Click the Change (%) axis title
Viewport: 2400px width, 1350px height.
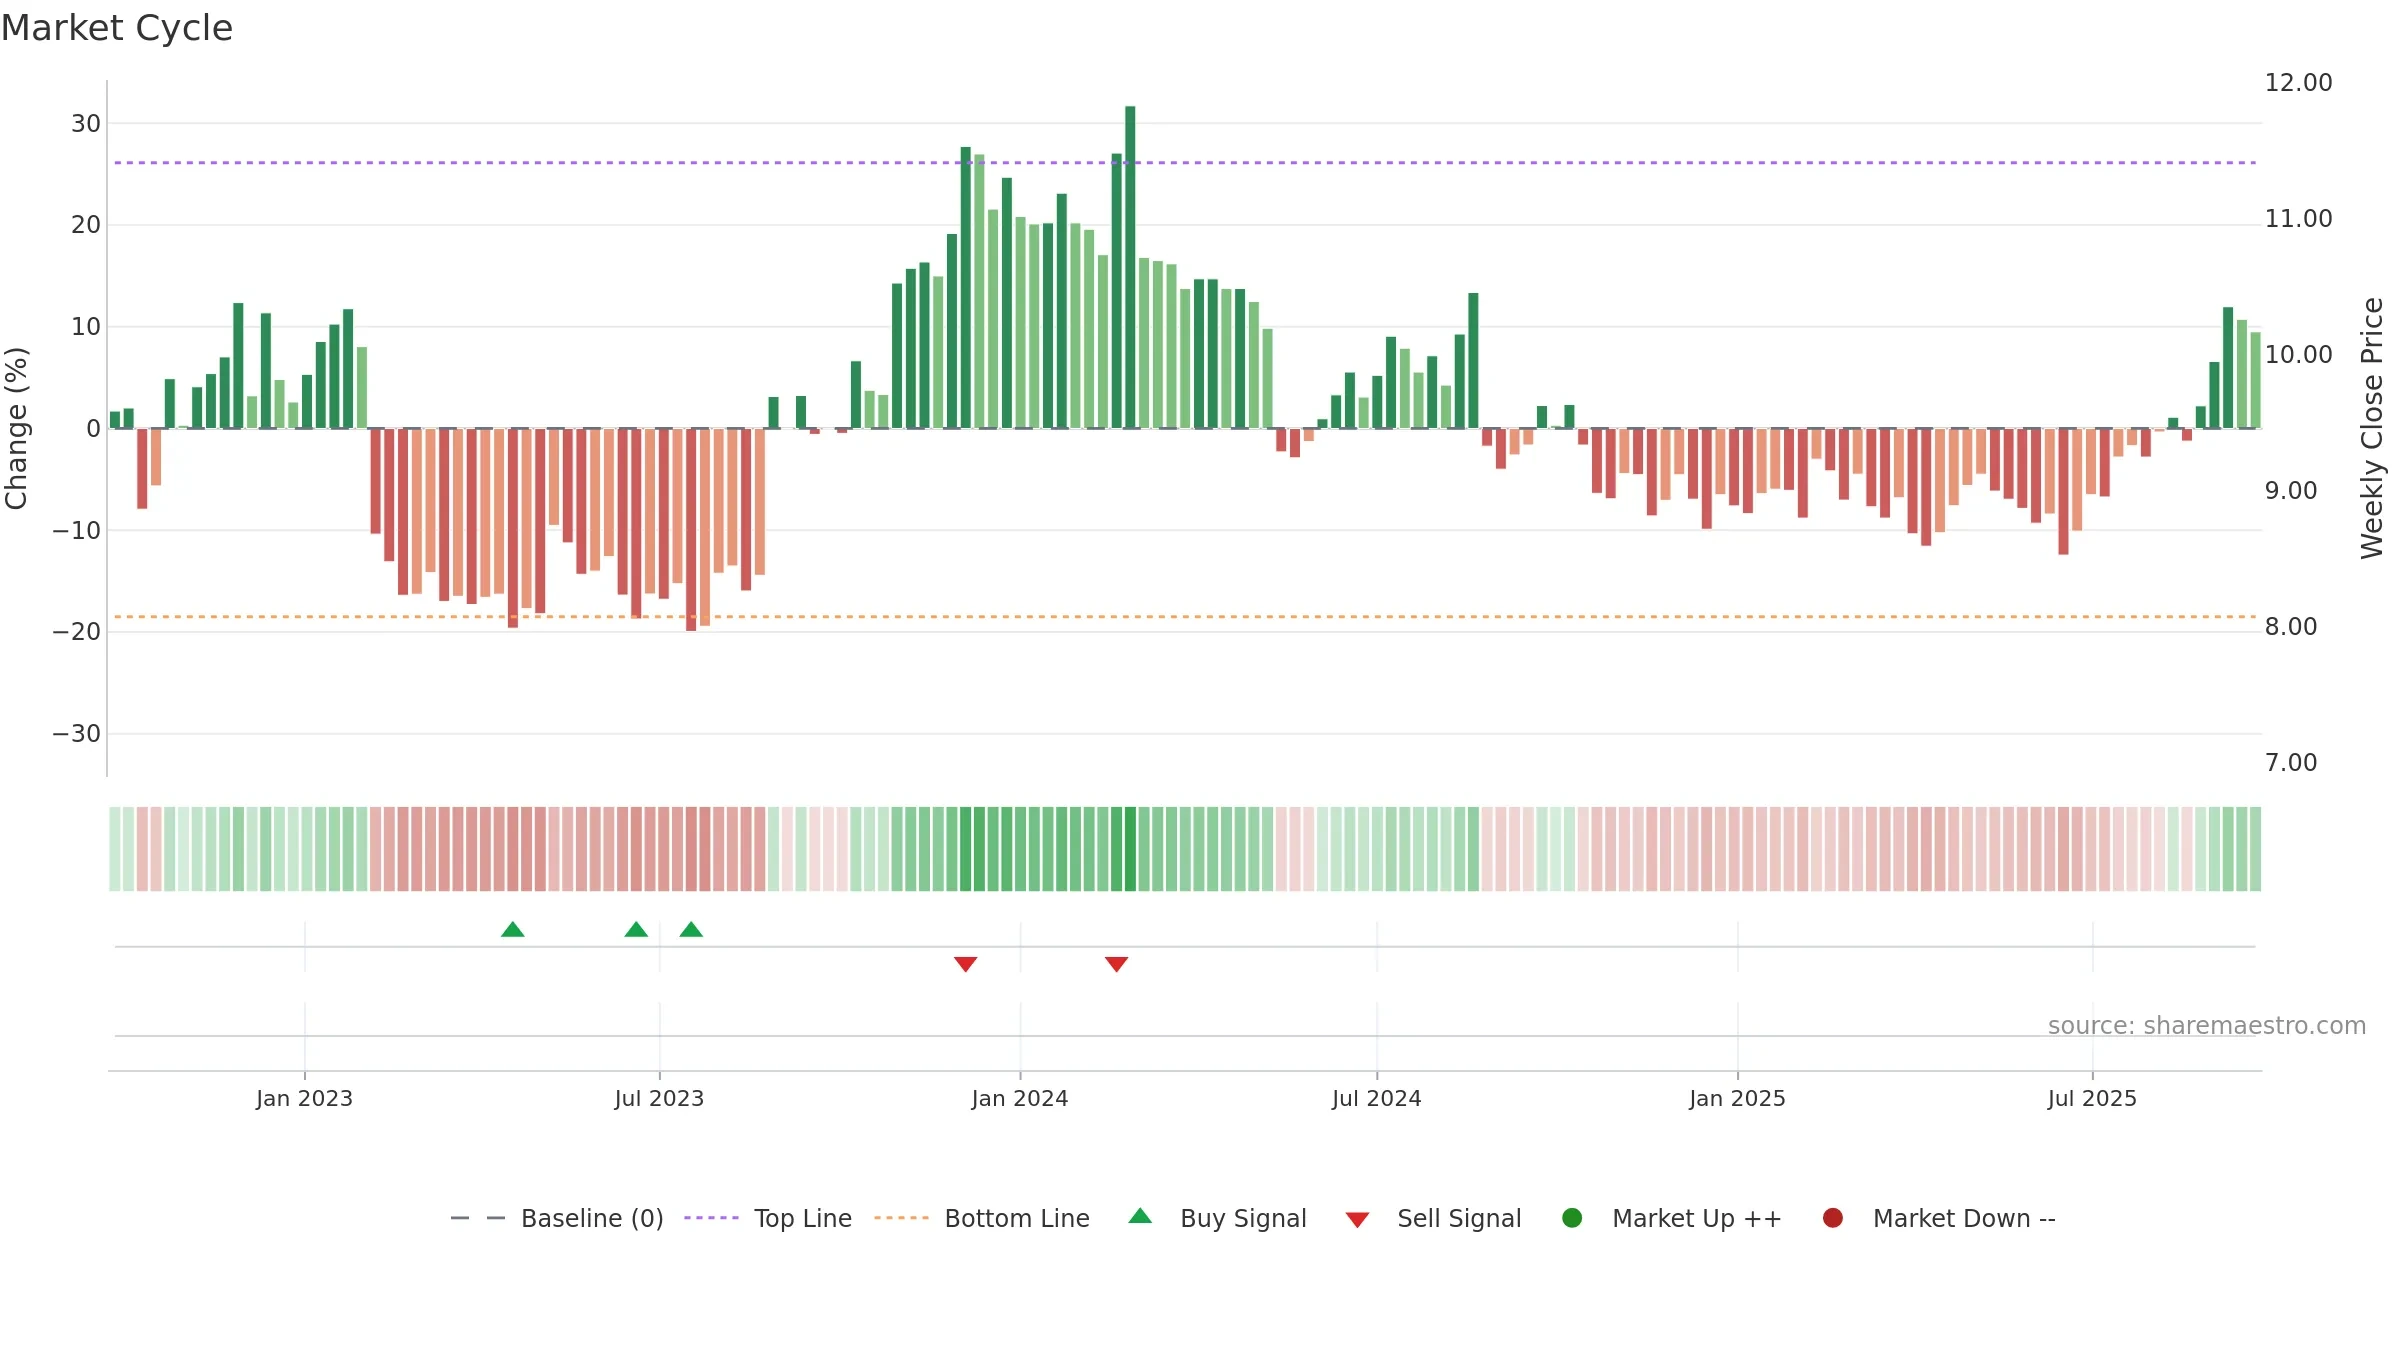click(16, 428)
